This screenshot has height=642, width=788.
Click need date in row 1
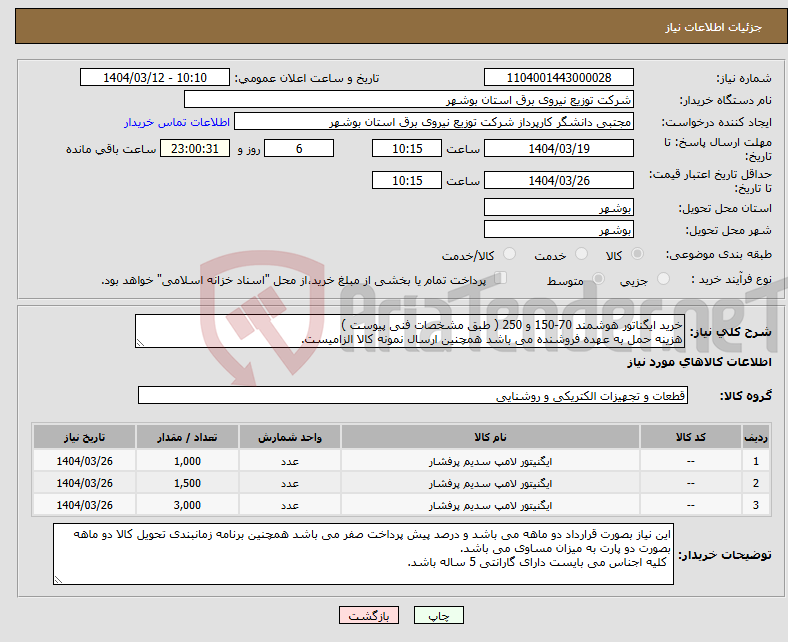tap(84, 461)
